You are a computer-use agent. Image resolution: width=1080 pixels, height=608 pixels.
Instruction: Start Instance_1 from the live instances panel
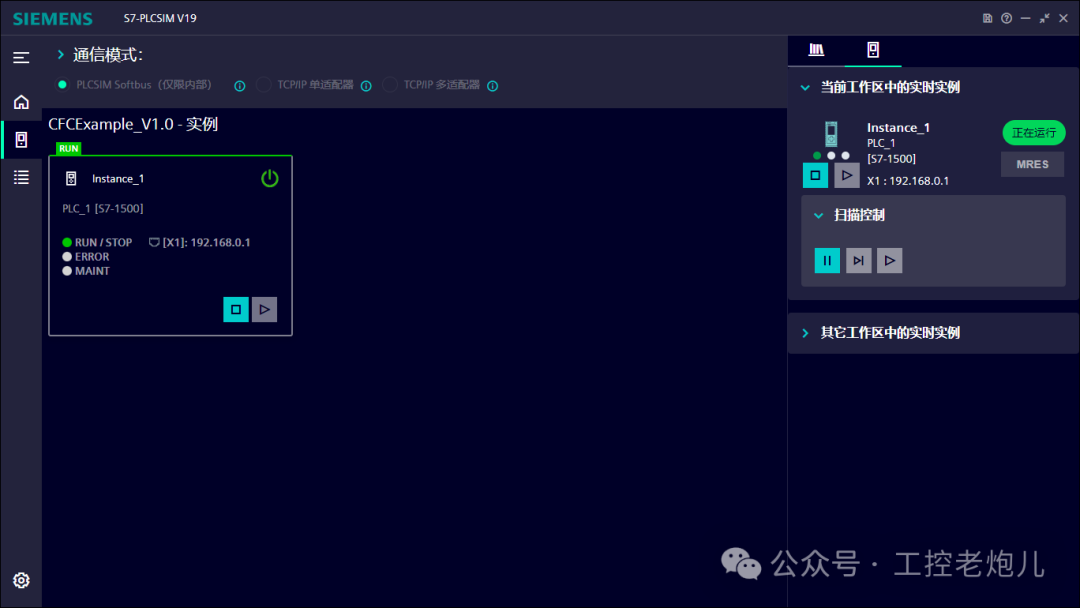tap(847, 176)
